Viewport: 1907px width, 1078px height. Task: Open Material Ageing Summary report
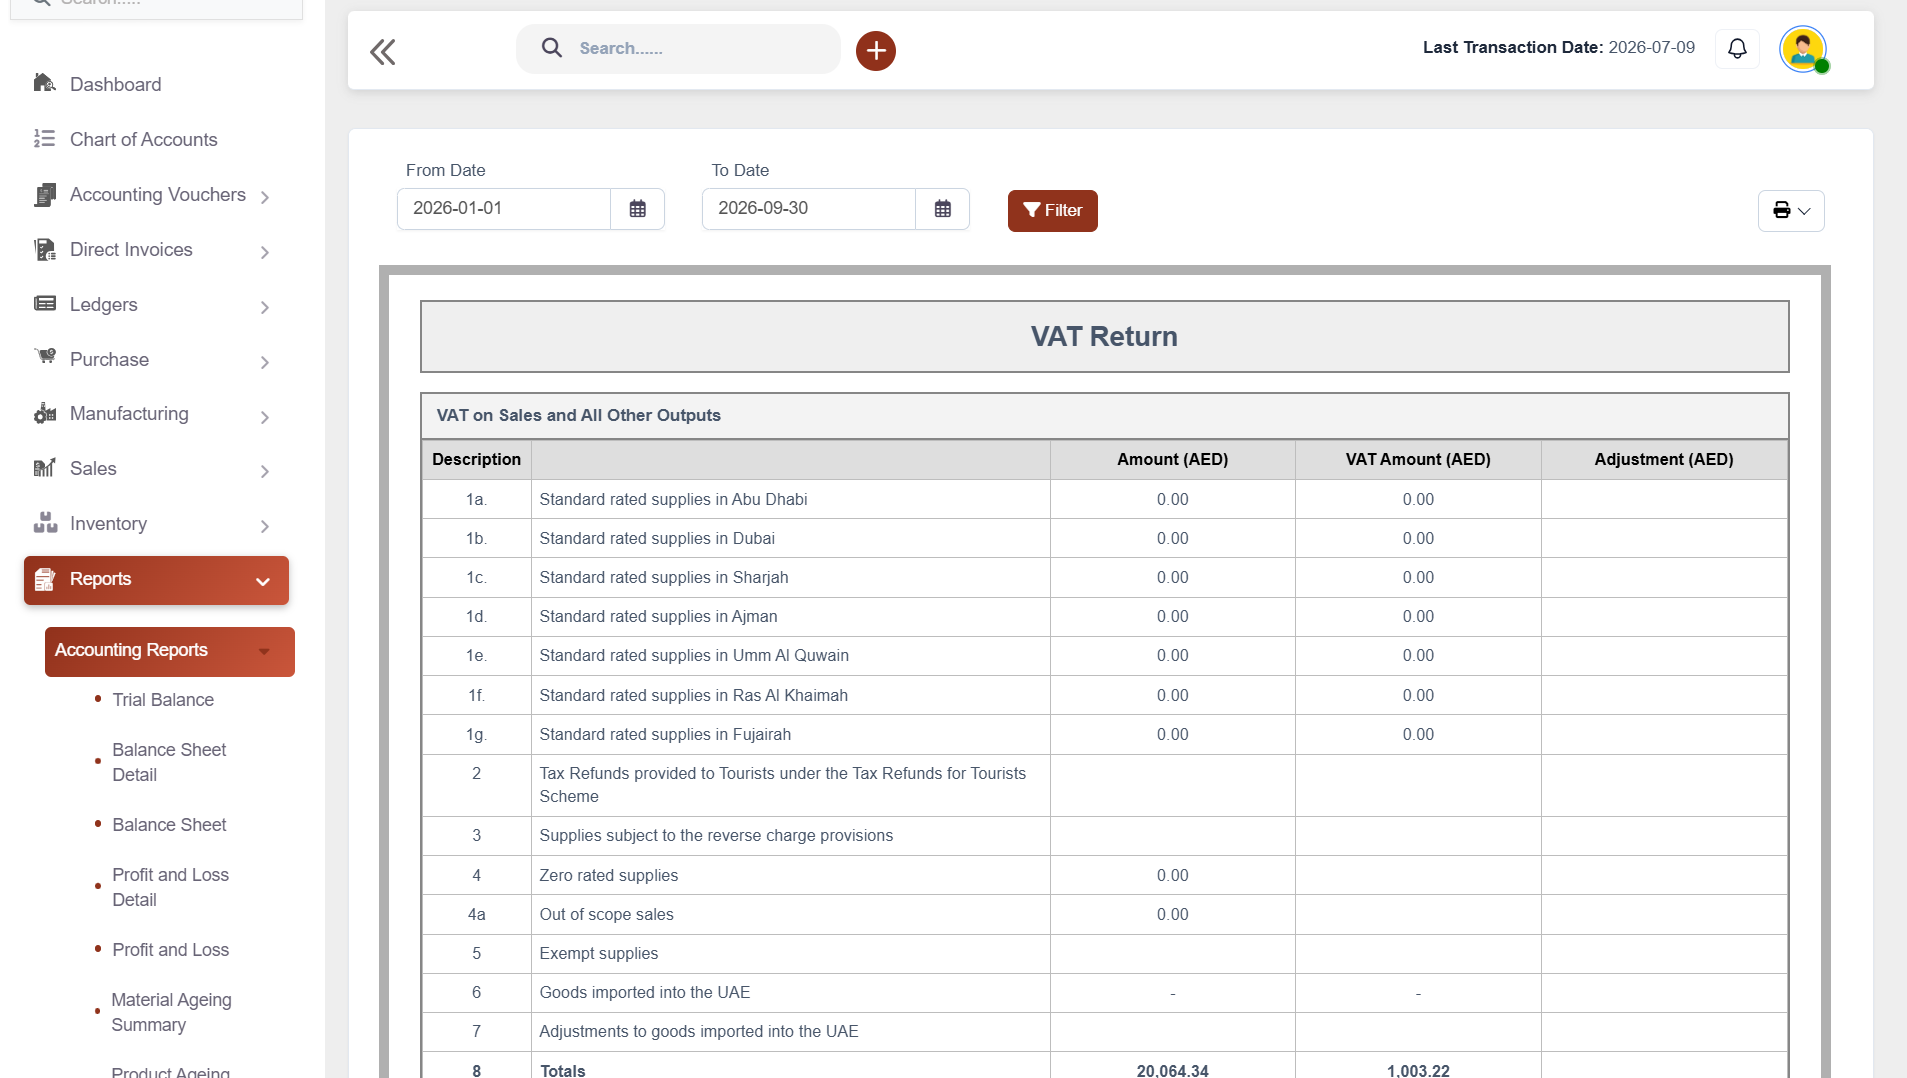click(171, 1012)
